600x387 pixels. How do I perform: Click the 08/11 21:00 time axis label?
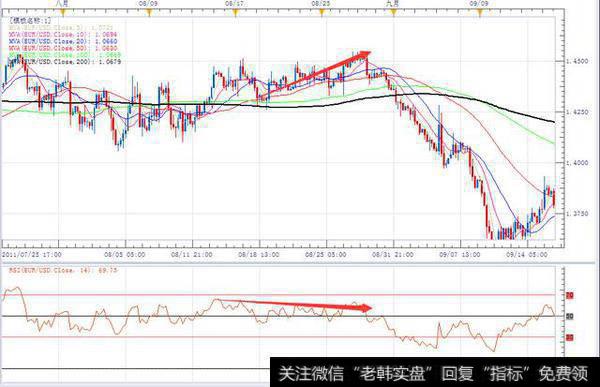tap(191, 254)
